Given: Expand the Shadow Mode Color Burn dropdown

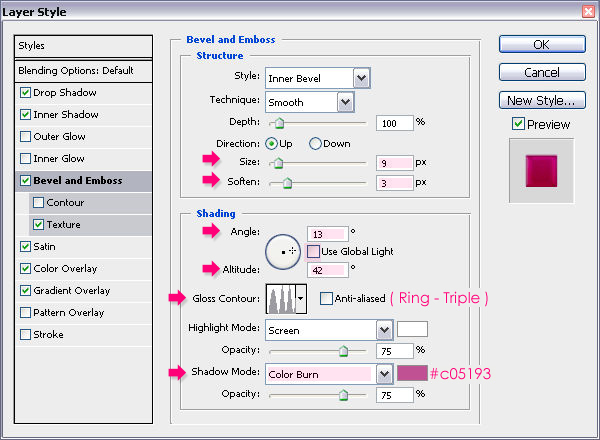Looking at the screenshot, I should 384,374.
